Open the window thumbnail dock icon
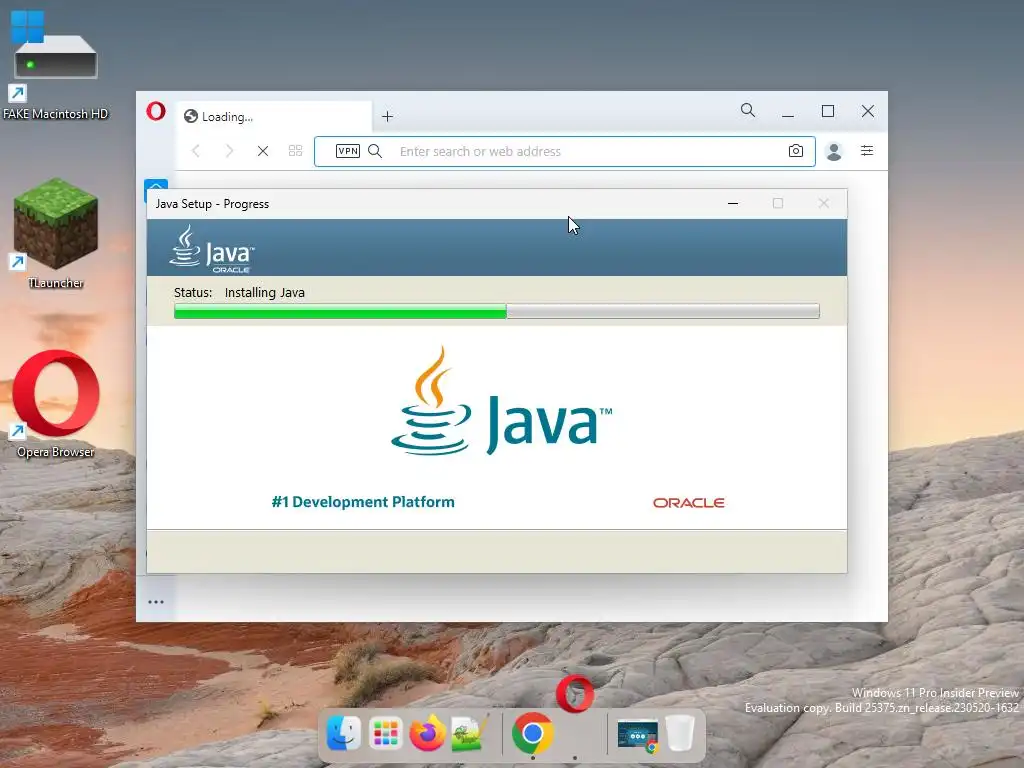1024x768 pixels. pyautogui.click(x=637, y=735)
